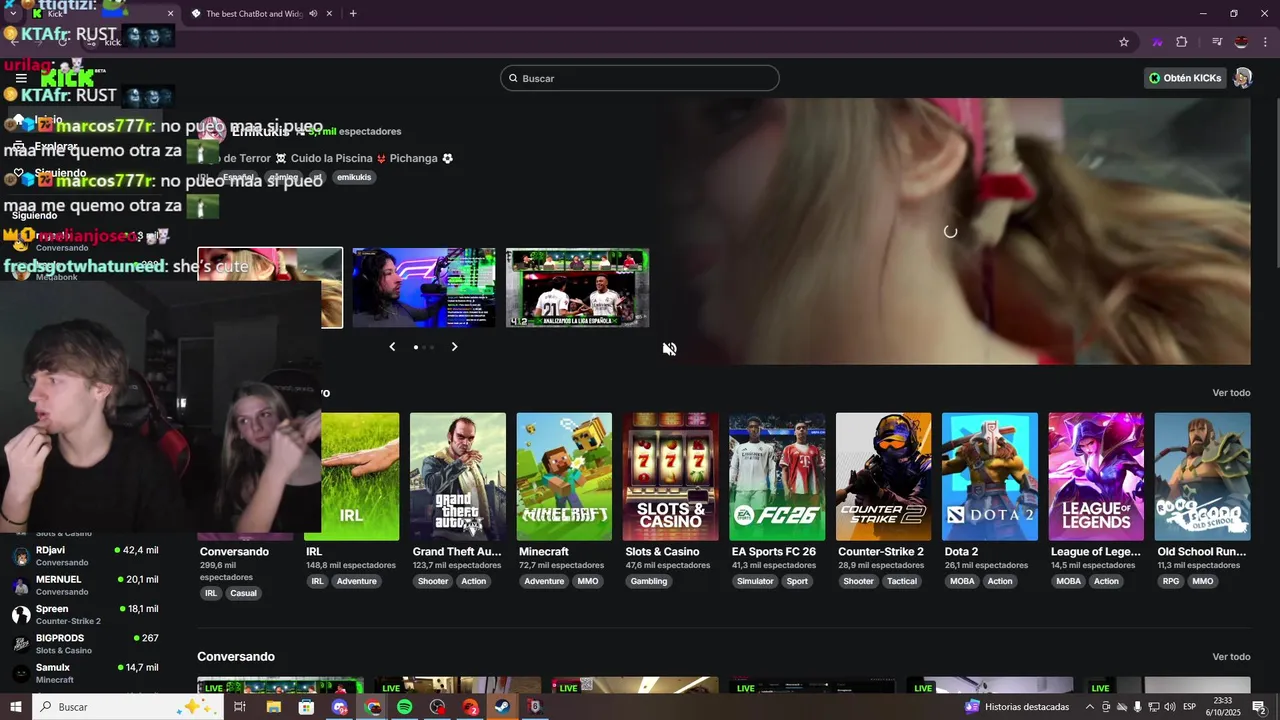Click Ver todo in Conversando section
1280x720 pixels.
coord(1231,657)
